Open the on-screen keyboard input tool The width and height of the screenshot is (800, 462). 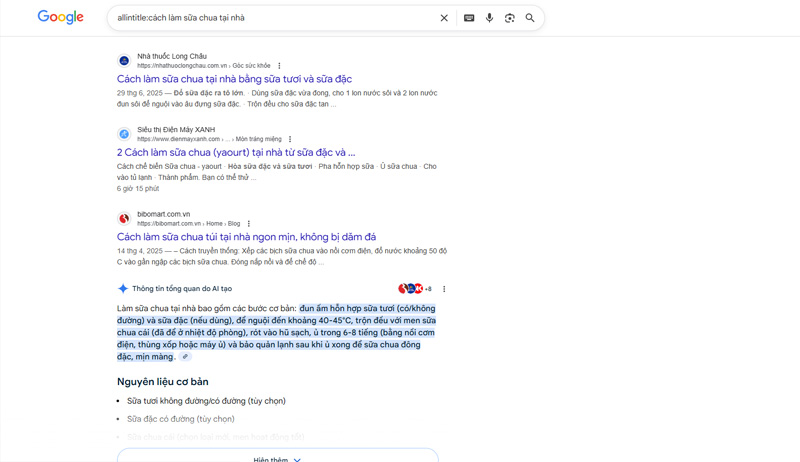[468, 18]
